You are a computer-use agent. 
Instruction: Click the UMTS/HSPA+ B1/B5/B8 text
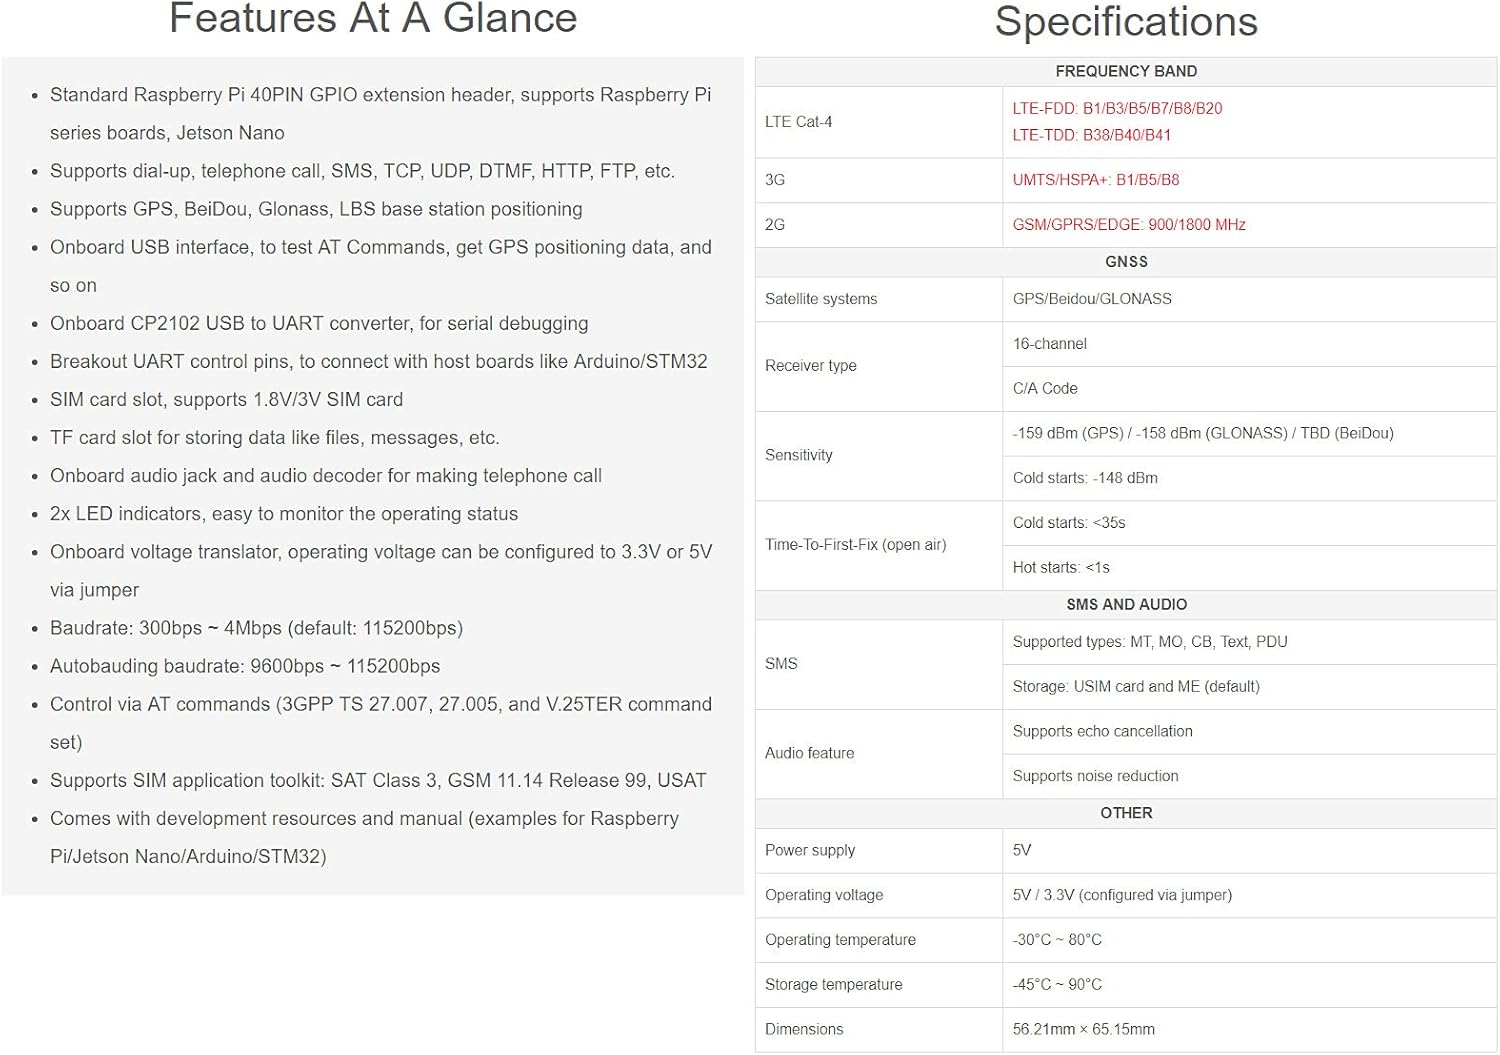1095,180
